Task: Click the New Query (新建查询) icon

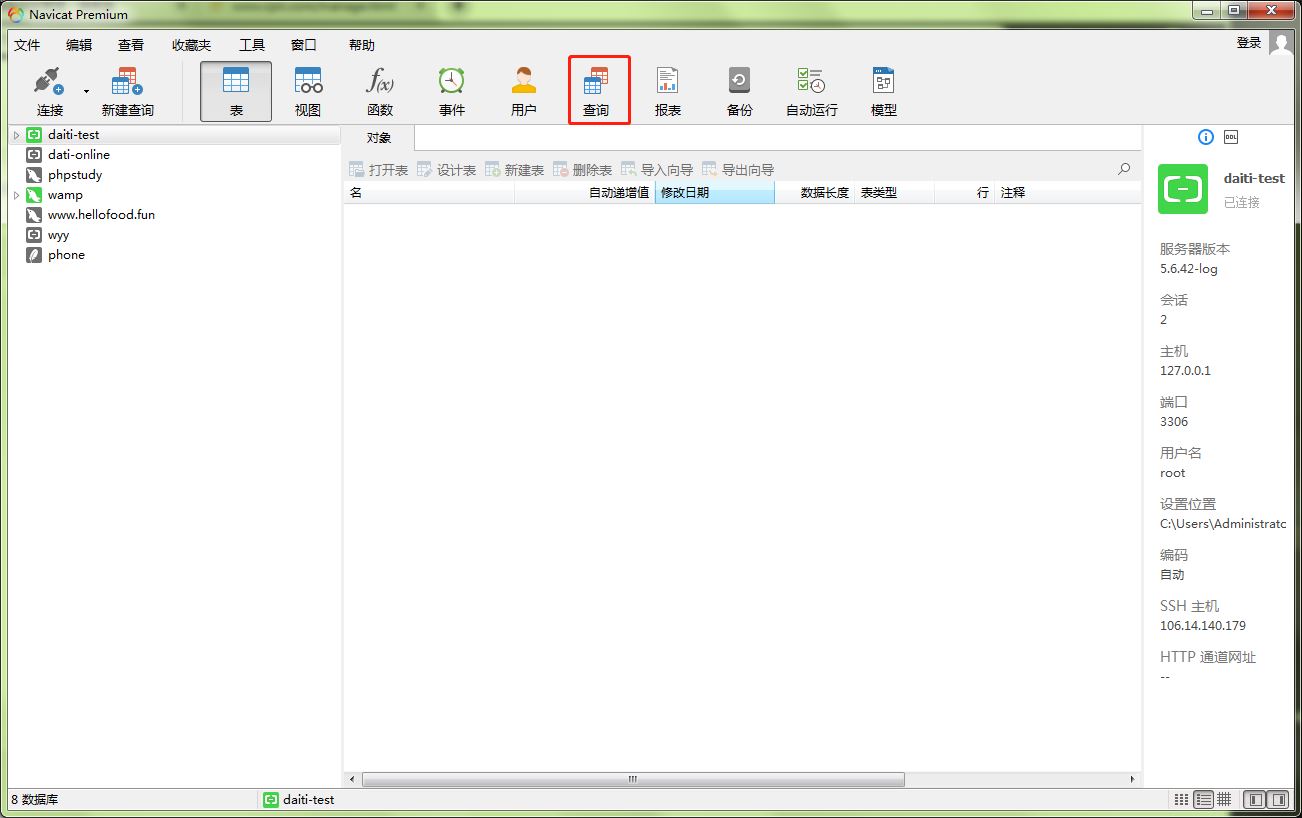Action: point(127,90)
